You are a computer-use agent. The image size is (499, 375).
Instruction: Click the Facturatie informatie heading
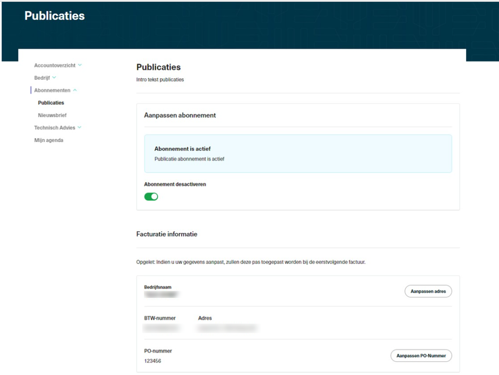click(x=167, y=234)
